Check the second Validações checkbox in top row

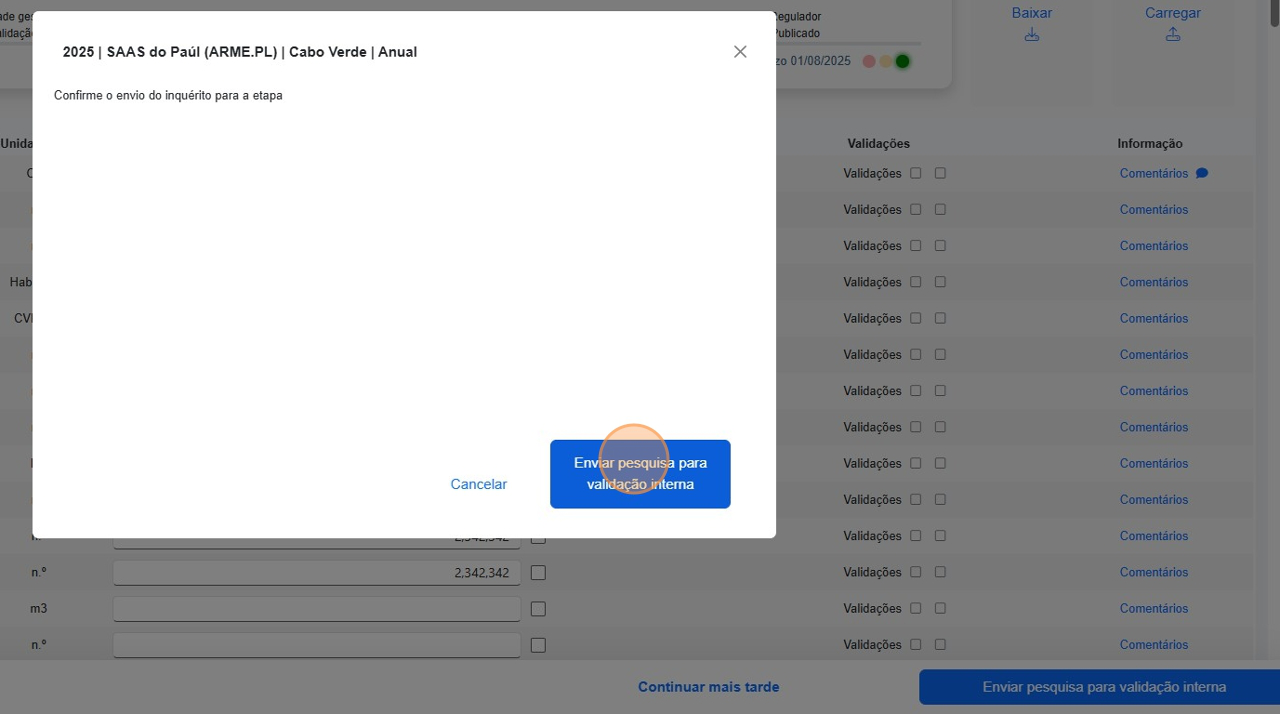[x=939, y=172]
